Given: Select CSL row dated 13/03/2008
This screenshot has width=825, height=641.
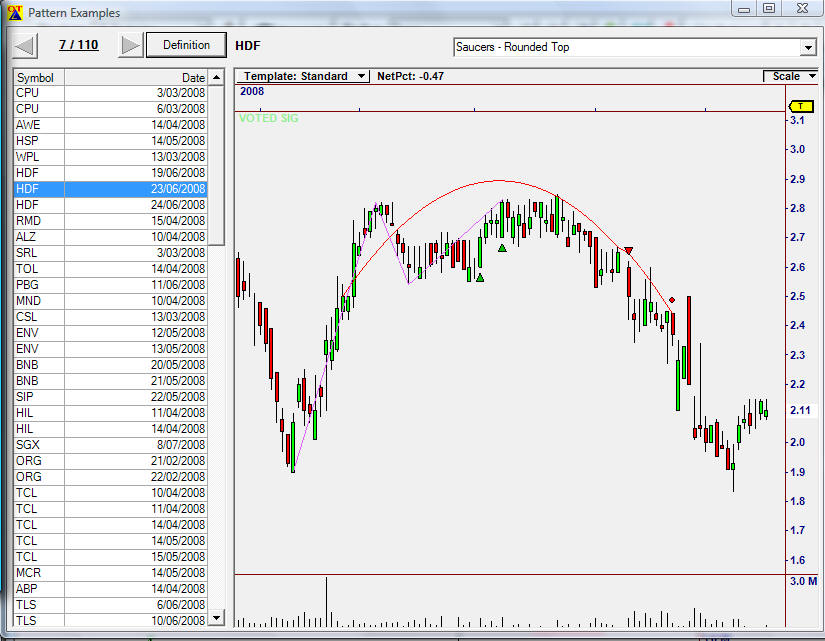Looking at the screenshot, I should [110, 317].
